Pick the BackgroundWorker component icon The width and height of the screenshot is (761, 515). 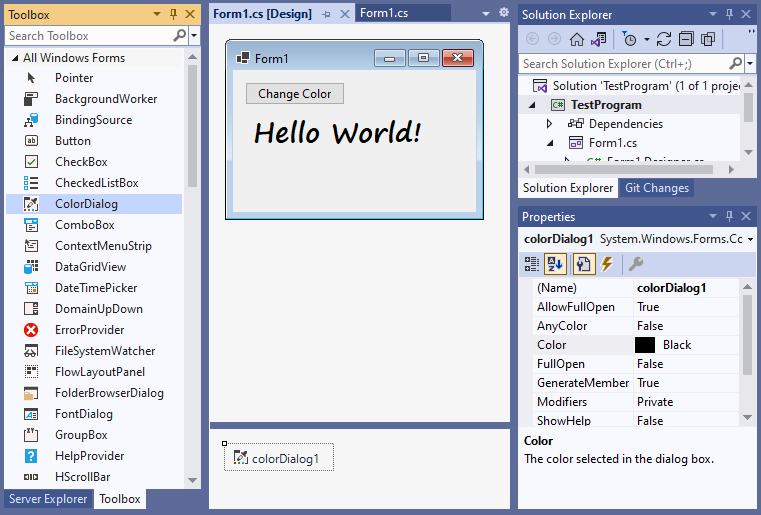(31, 99)
